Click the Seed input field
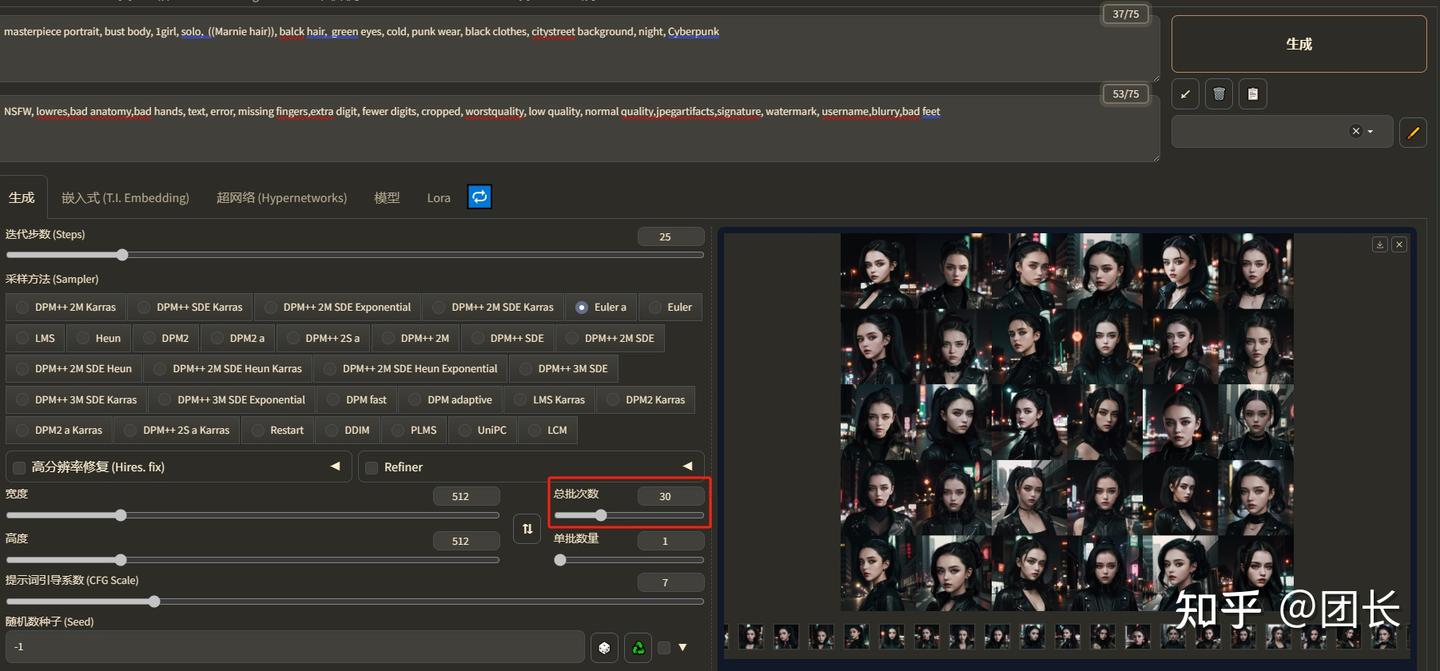 click(x=293, y=647)
